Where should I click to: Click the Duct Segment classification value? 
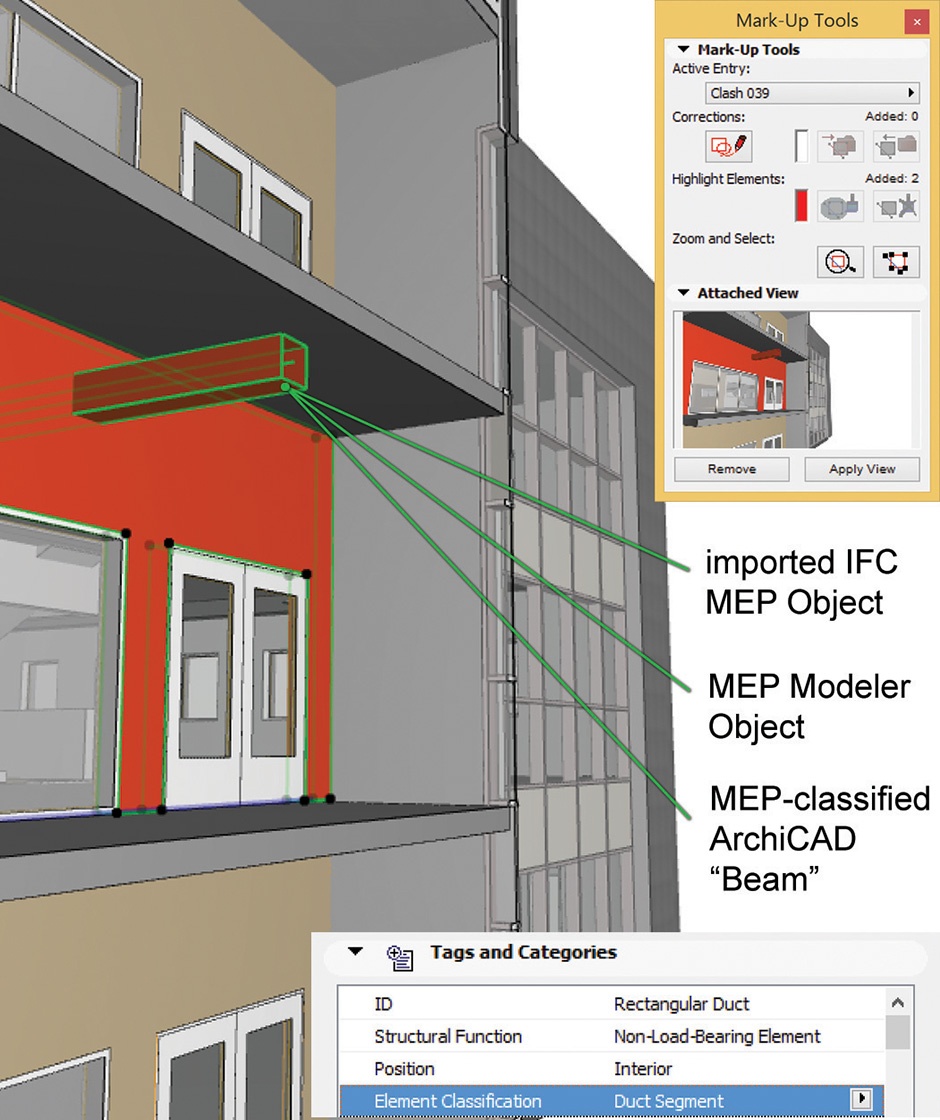(x=669, y=1101)
